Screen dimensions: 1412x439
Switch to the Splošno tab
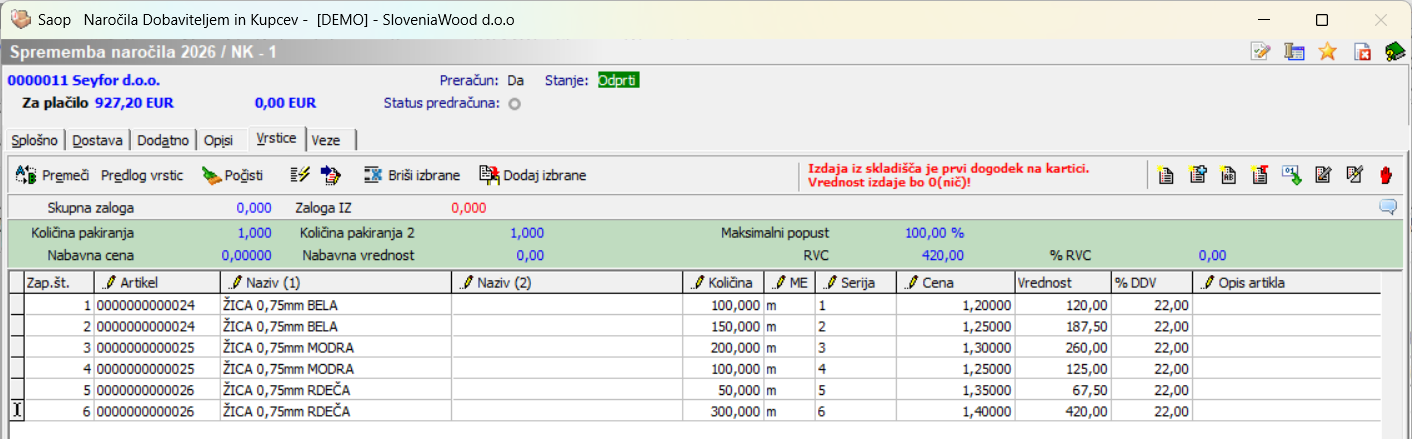[34, 140]
